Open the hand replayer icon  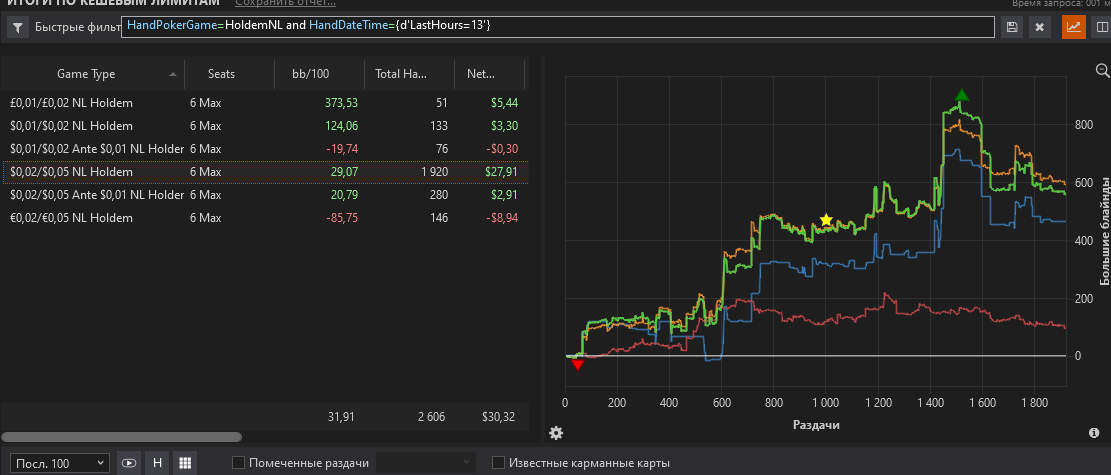pyautogui.click(x=128, y=463)
